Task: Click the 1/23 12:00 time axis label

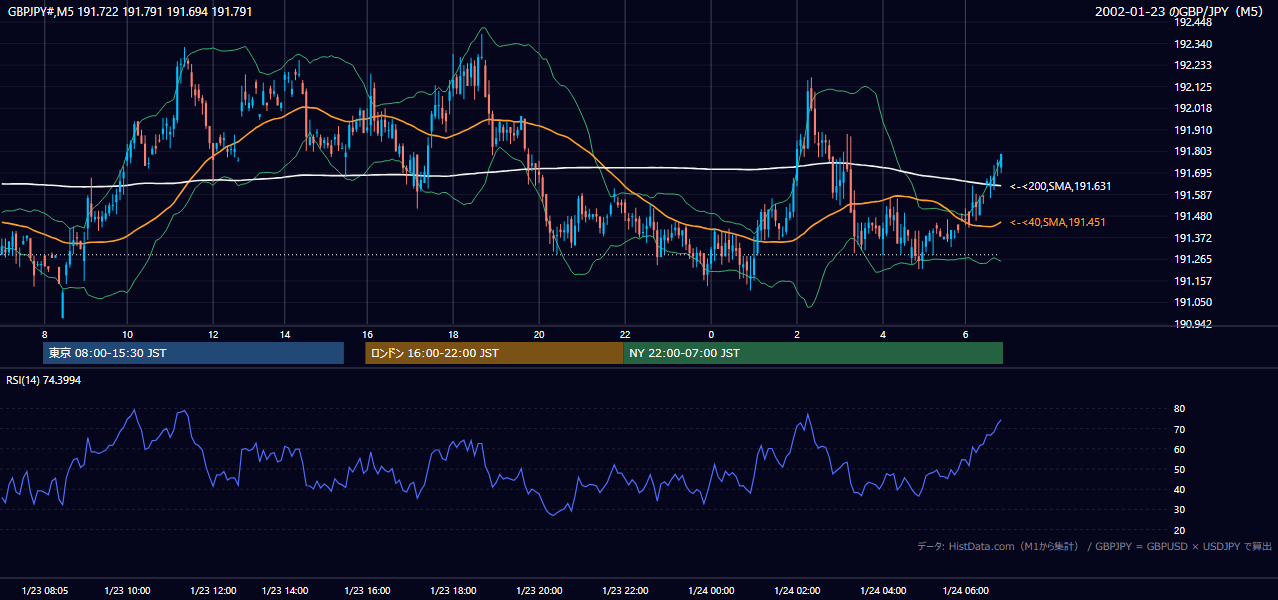Action: coord(213,591)
